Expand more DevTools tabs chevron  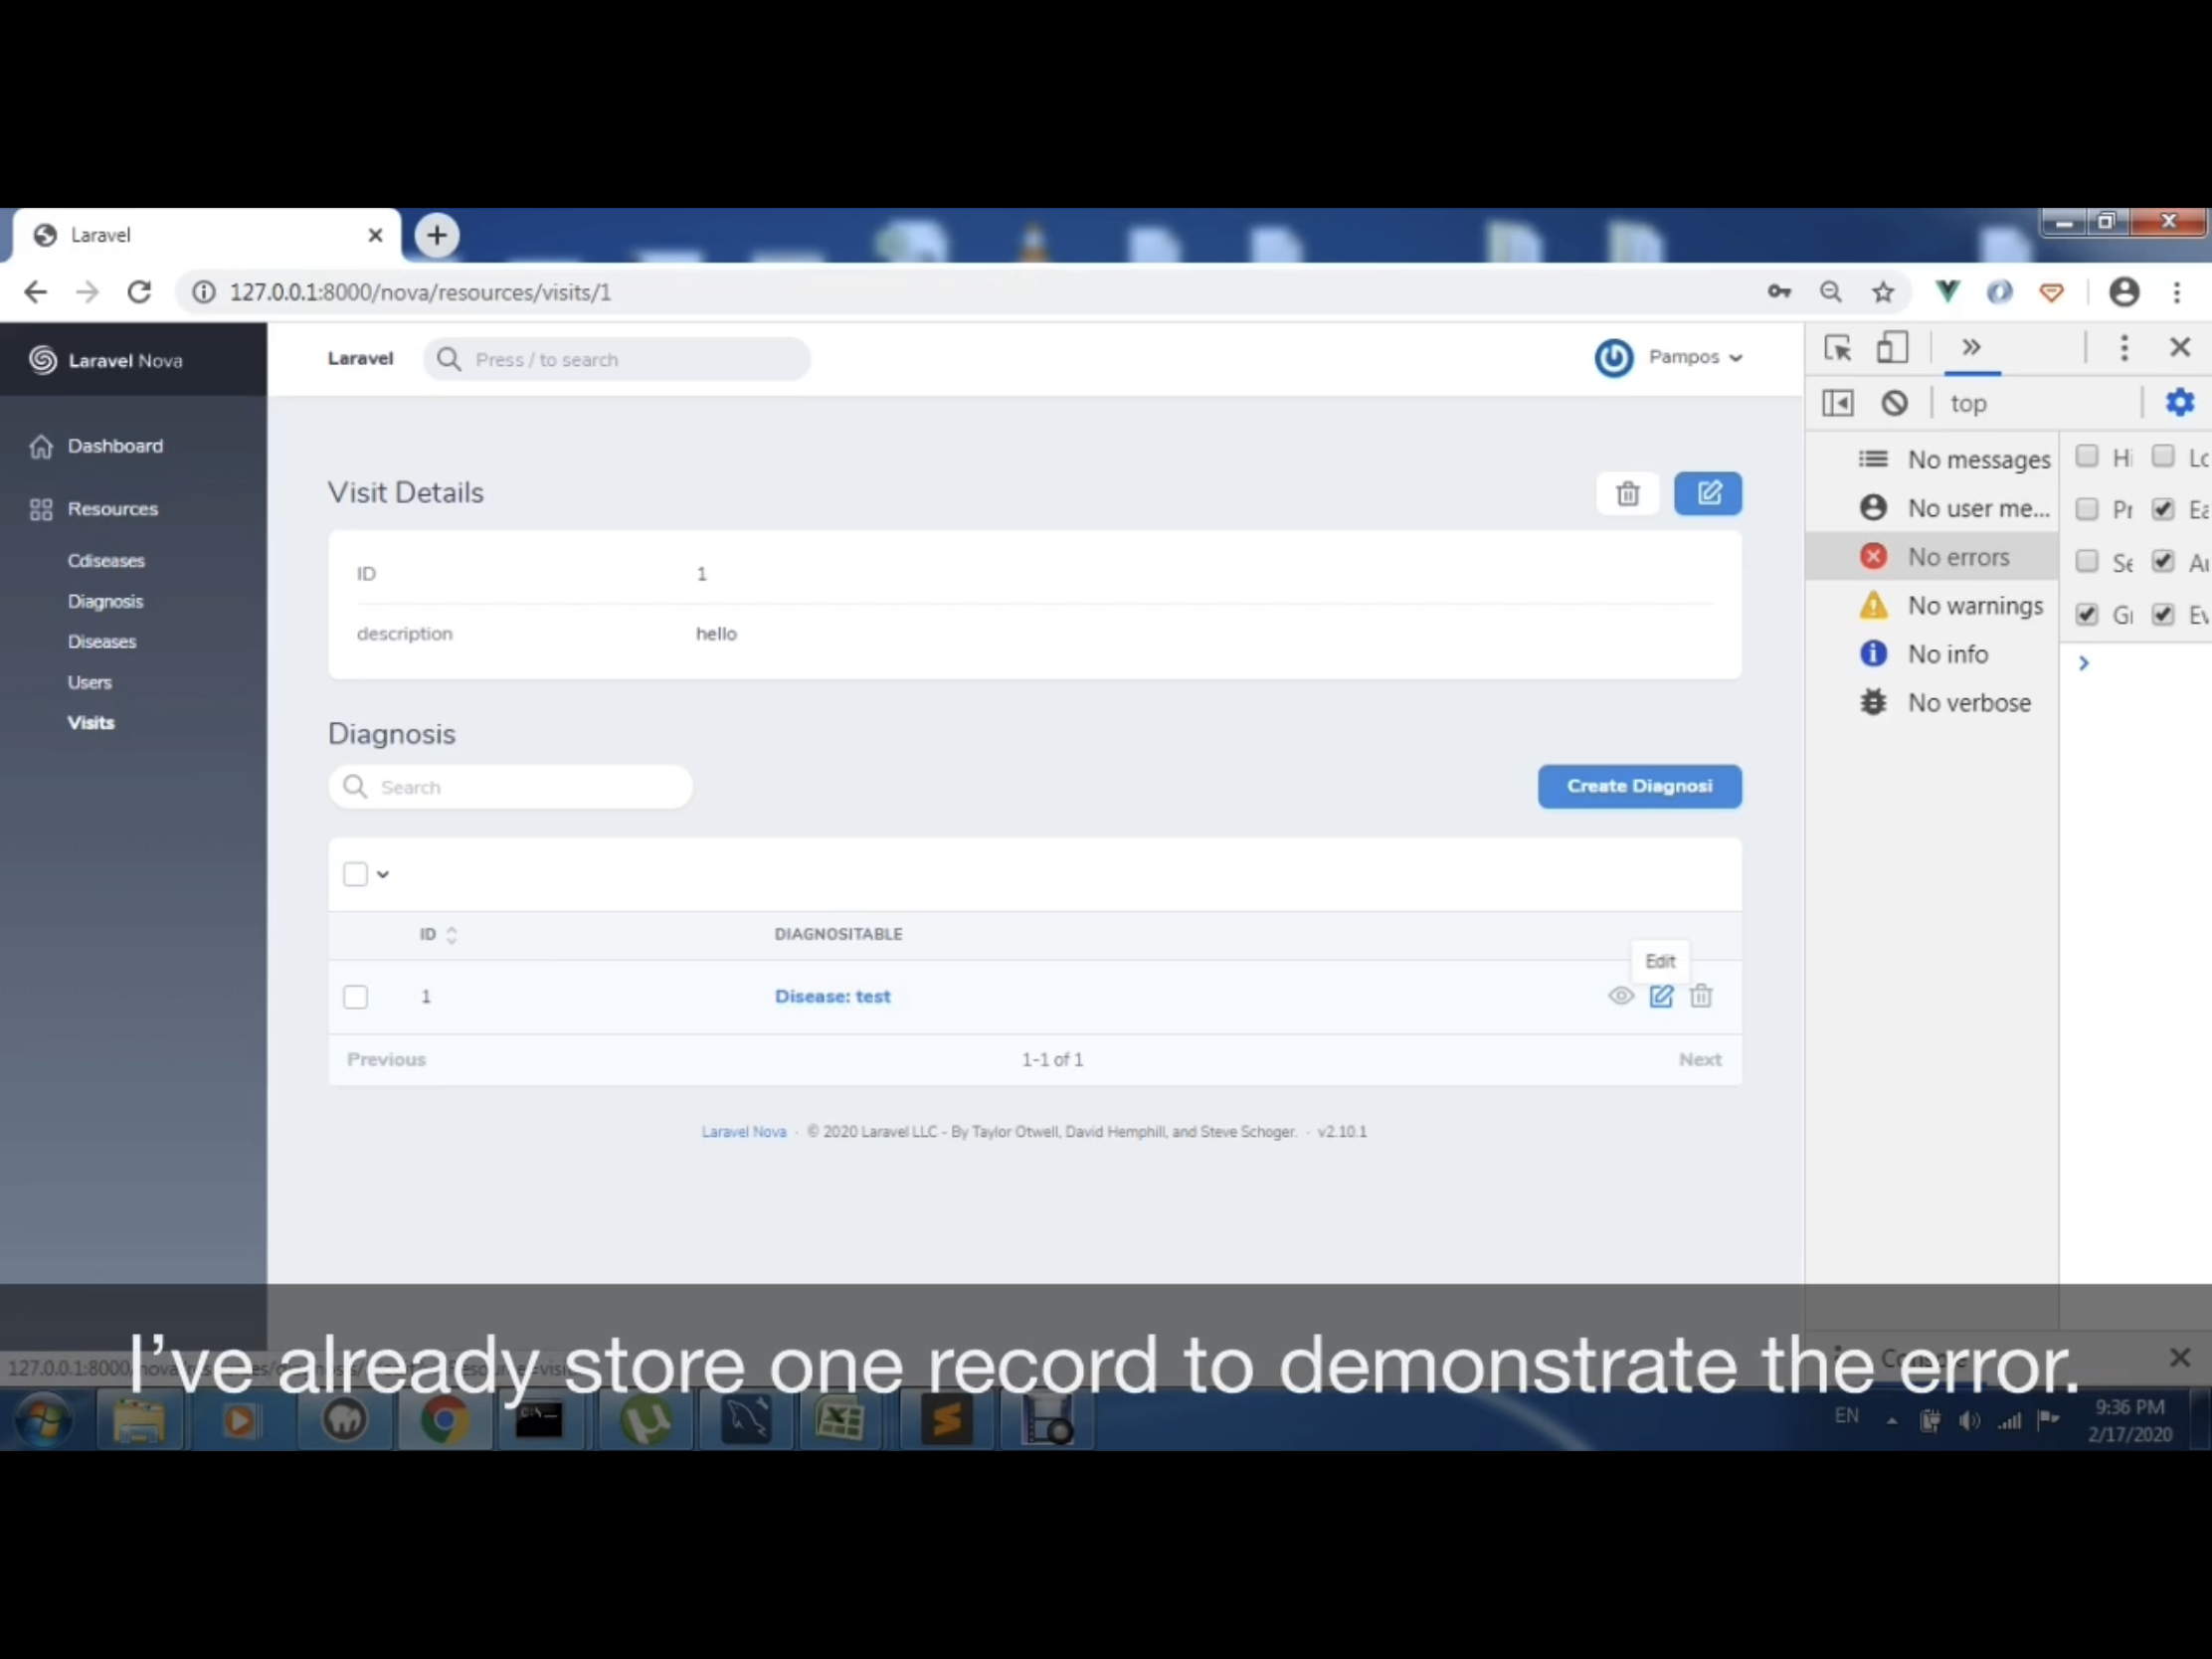tap(1970, 348)
